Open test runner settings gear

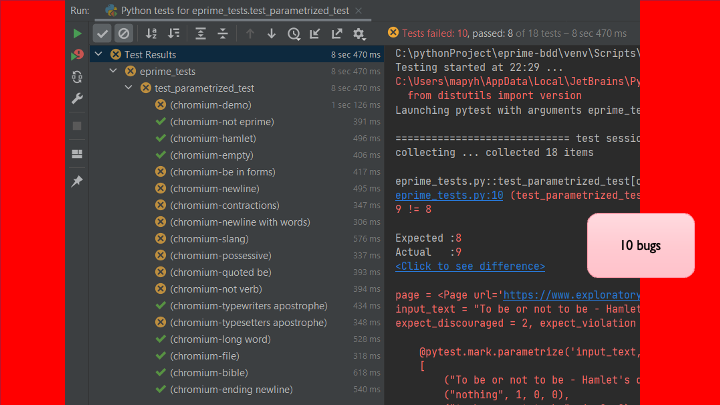point(359,34)
